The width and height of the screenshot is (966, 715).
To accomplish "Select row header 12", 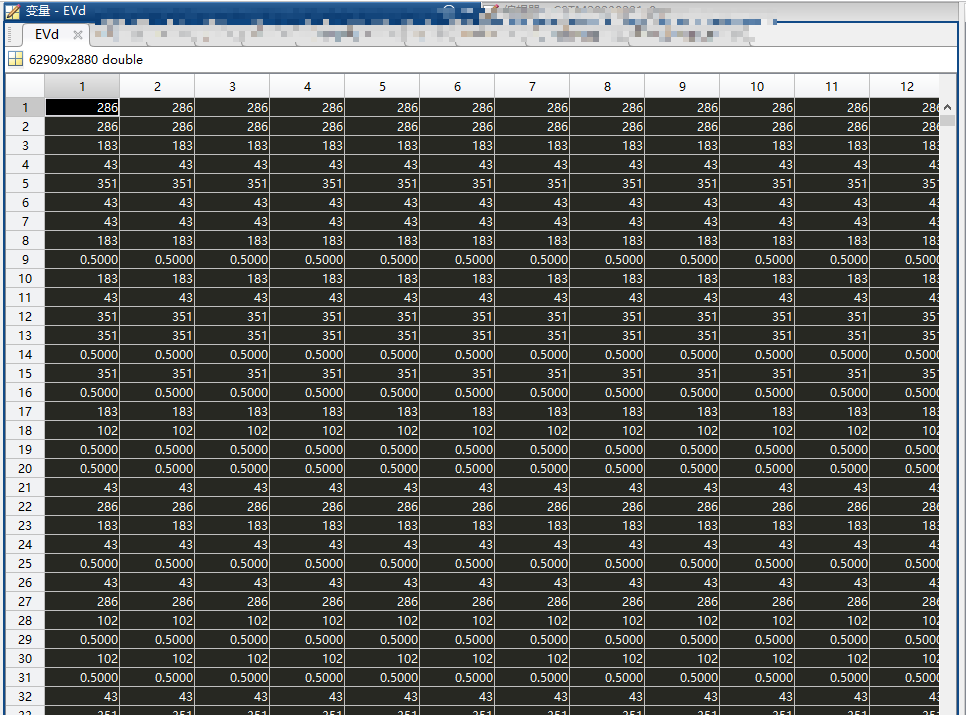I will pyautogui.click(x=25, y=317).
